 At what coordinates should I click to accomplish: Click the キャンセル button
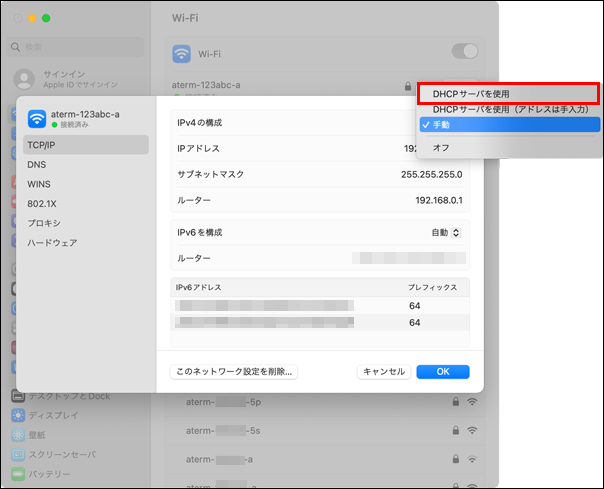(x=383, y=371)
